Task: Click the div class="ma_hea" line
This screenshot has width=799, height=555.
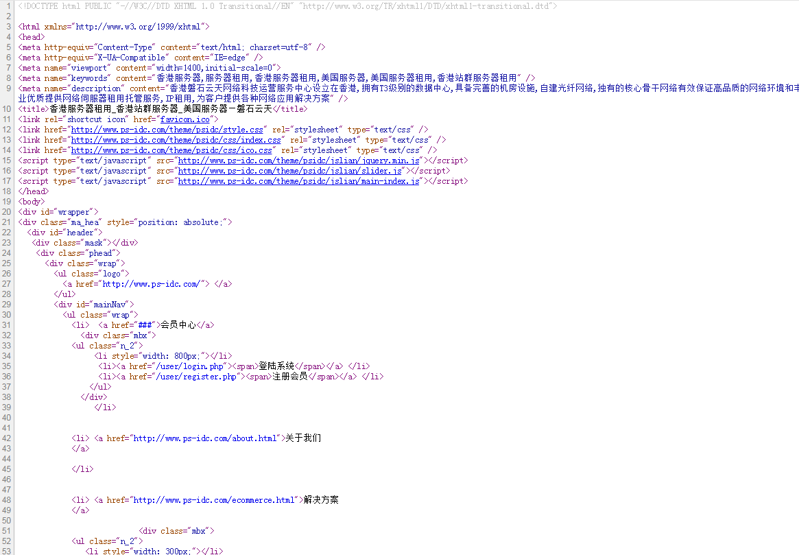Action: (x=125, y=222)
